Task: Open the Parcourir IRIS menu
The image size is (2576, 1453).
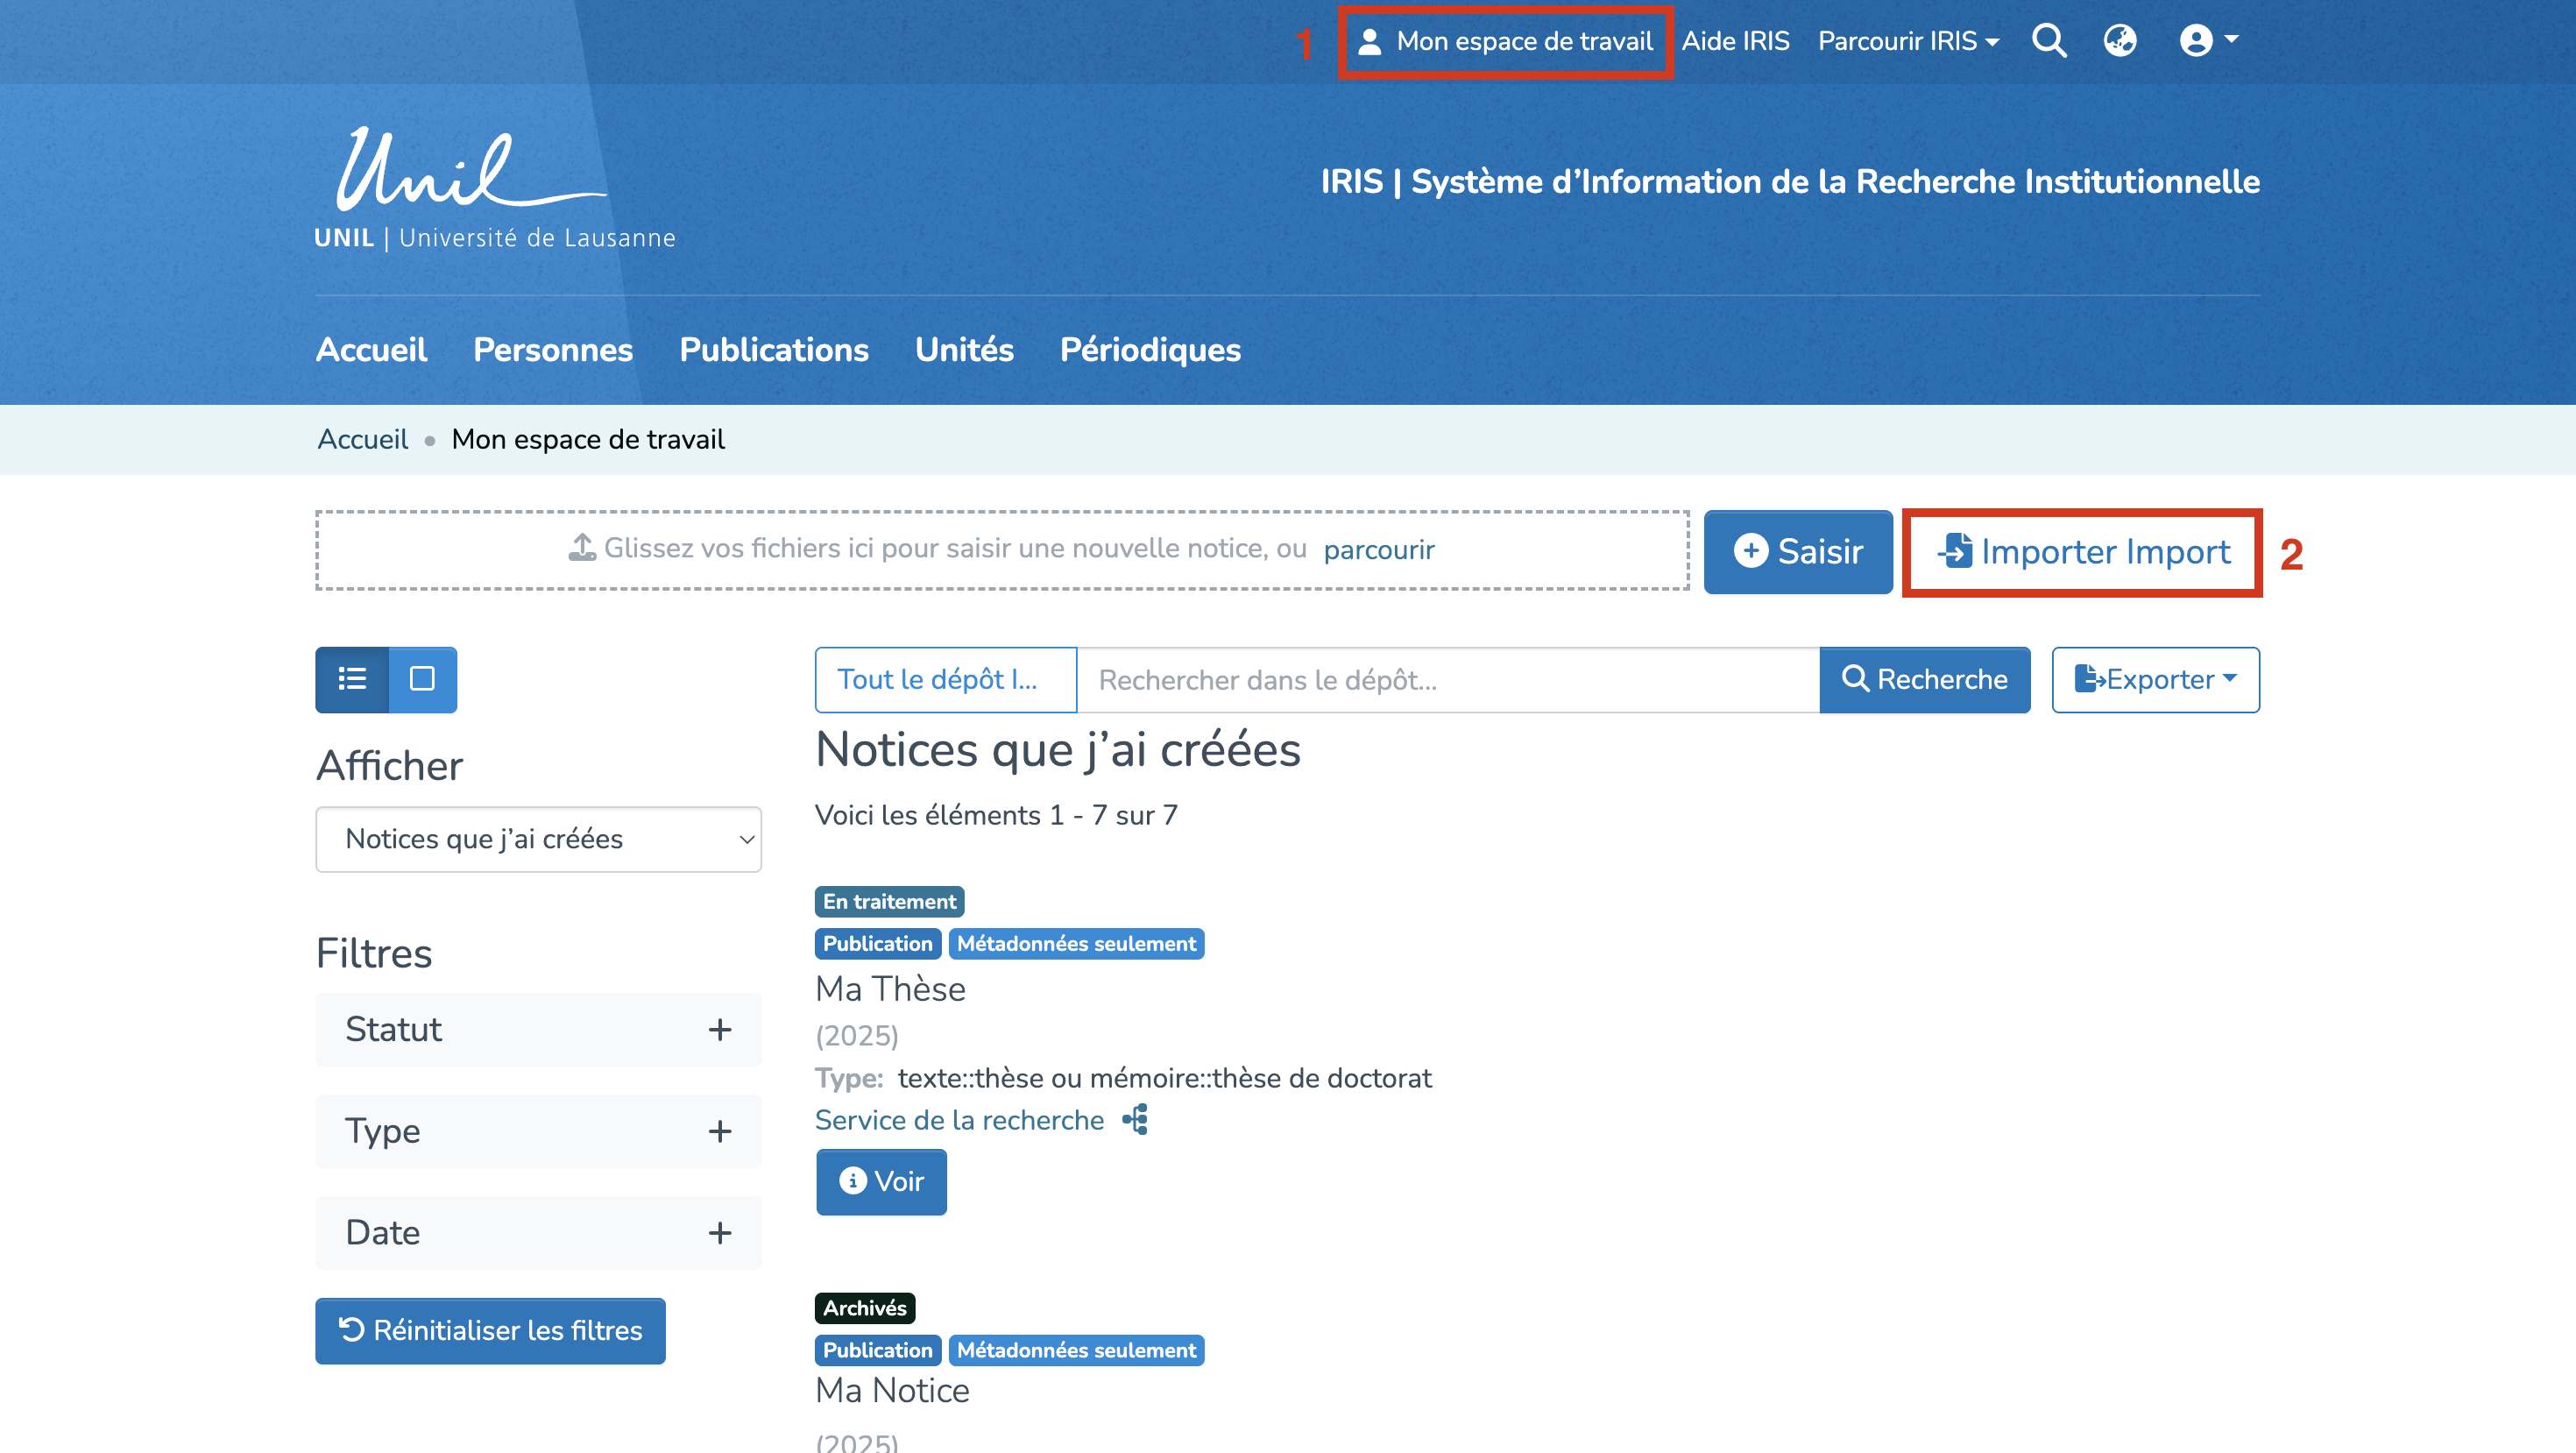Action: pyautogui.click(x=1907, y=41)
